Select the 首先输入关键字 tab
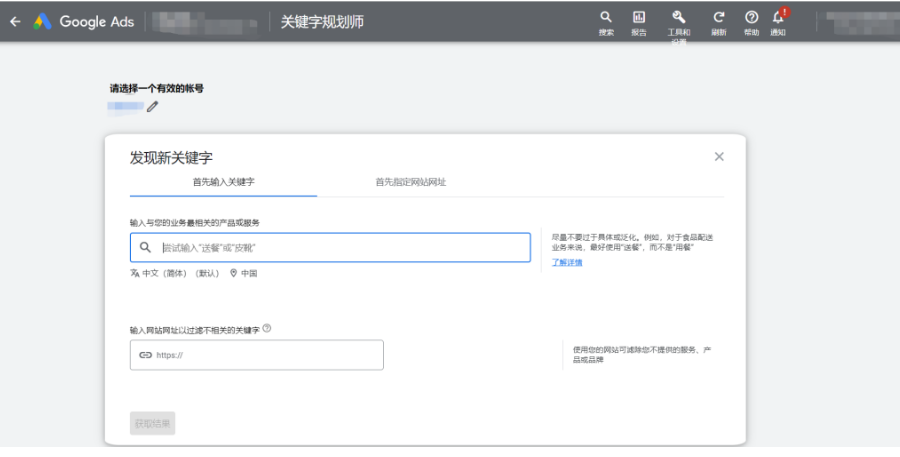This screenshot has width=900, height=457. 223,182
